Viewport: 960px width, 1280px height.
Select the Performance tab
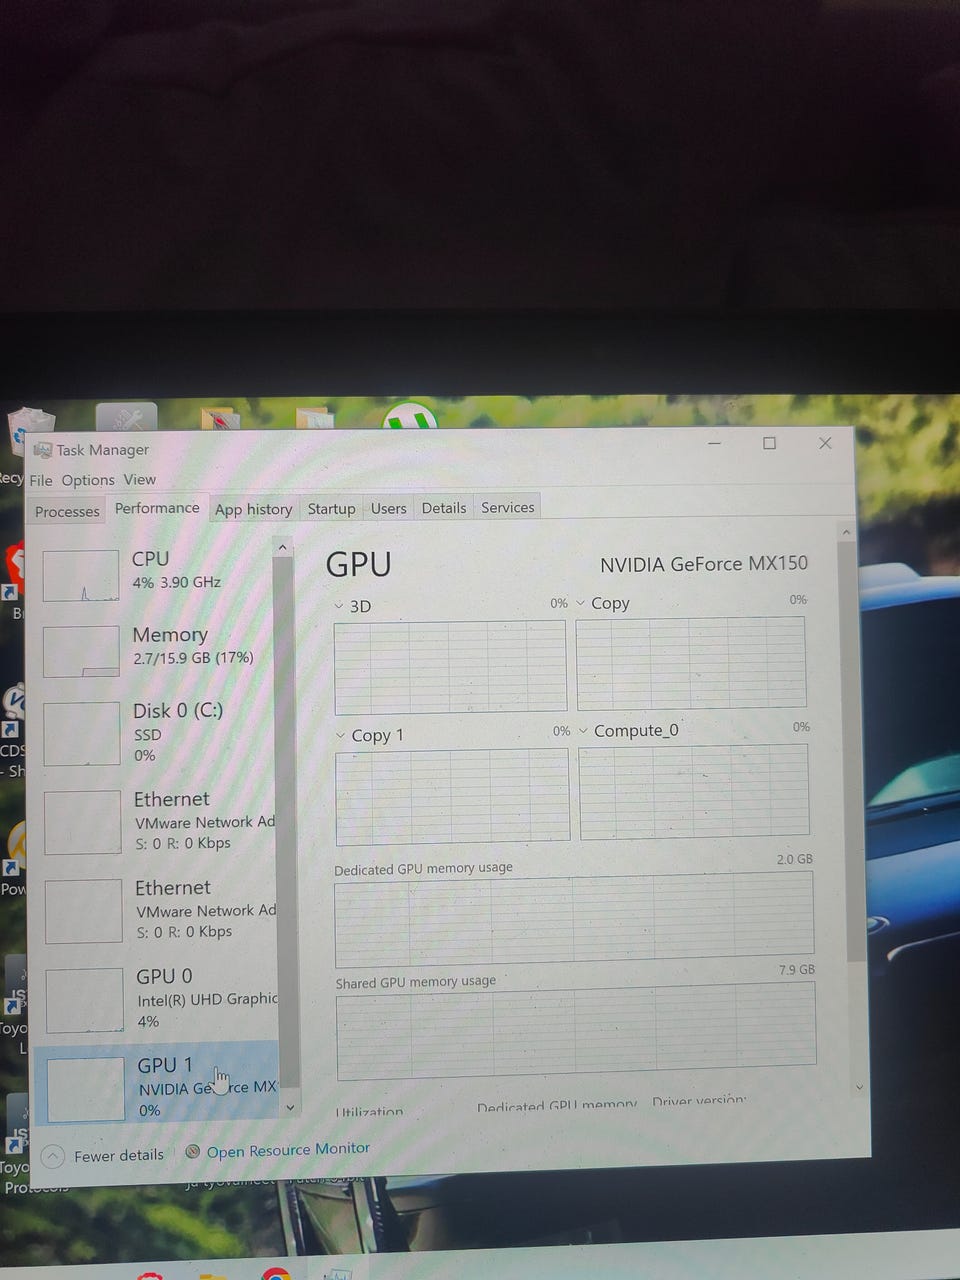(x=157, y=508)
